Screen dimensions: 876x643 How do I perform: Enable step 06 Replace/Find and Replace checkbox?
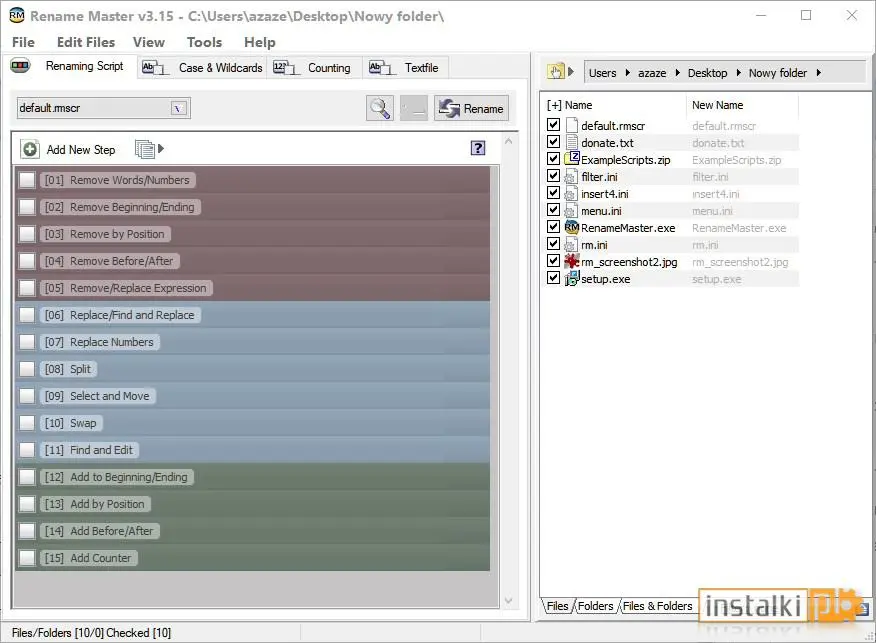[x=27, y=315]
